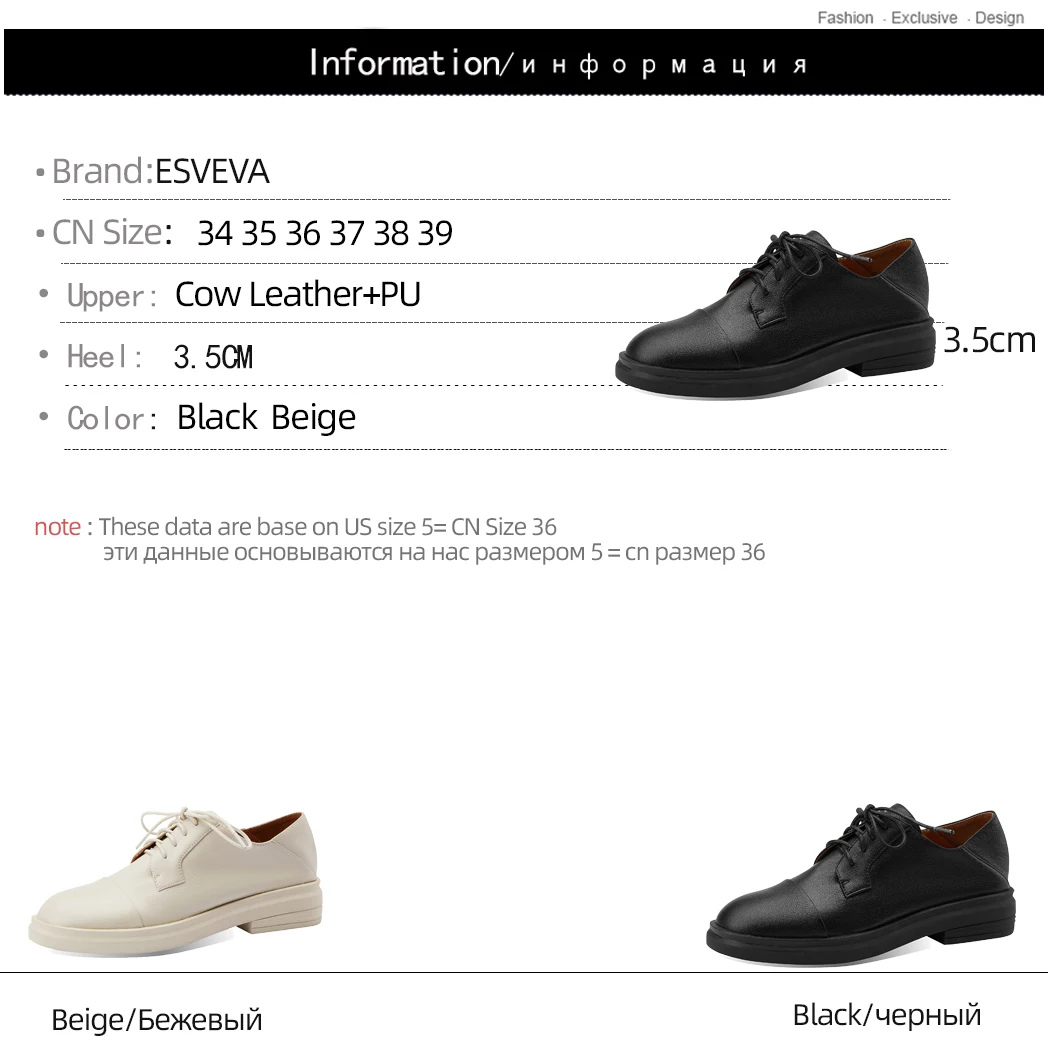1048x1048 pixels.
Task: Click the Fashion Exclusive Design tagline
Action: pos(920,18)
